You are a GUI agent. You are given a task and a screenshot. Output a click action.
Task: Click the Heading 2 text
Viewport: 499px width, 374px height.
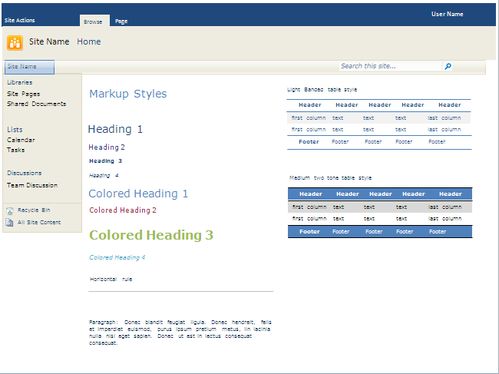(107, 147)
